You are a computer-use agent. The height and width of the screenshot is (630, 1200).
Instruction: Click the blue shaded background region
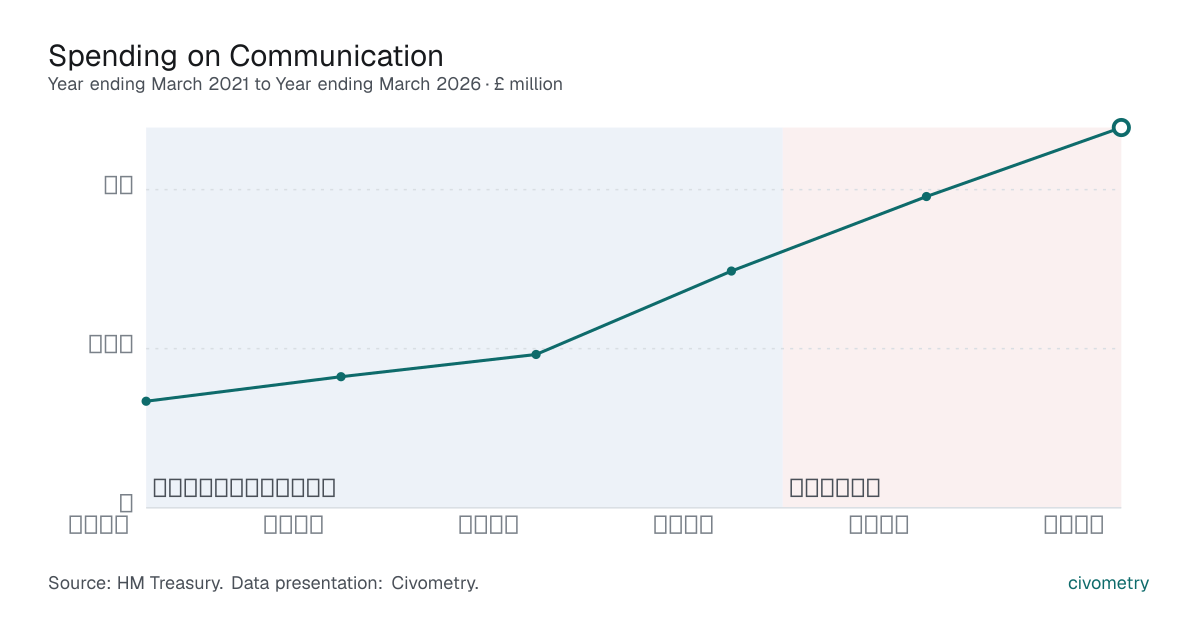tap(464, 317)
